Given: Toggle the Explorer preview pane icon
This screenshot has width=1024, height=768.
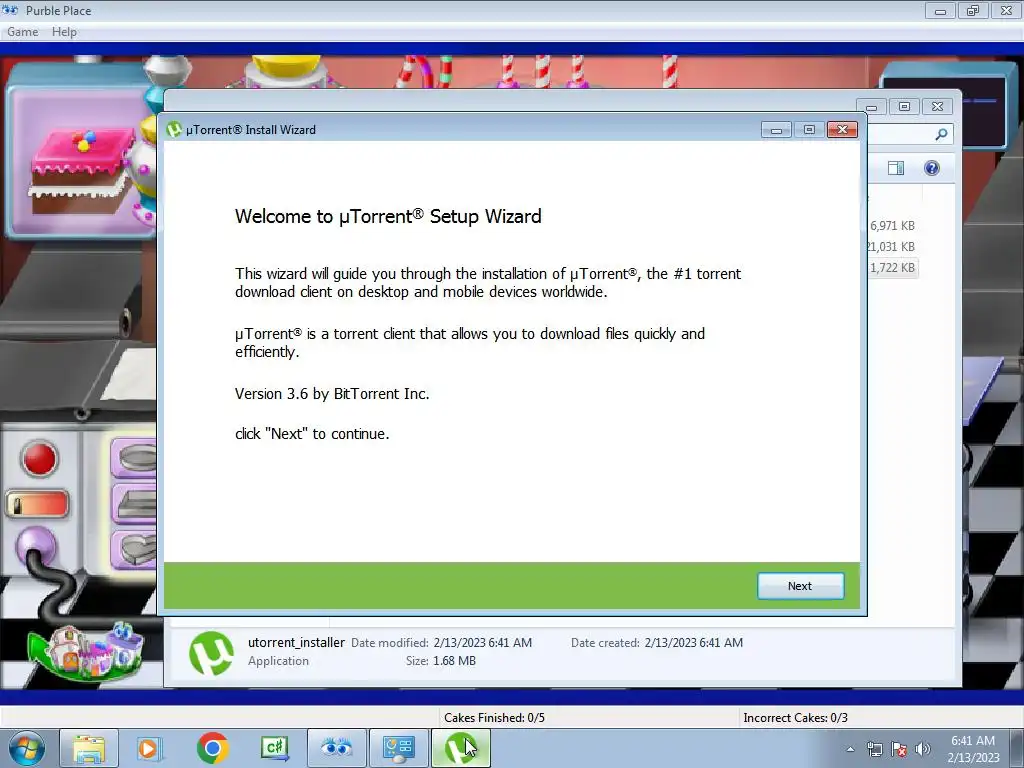Looking at the screenshot, I should [896, 168].
